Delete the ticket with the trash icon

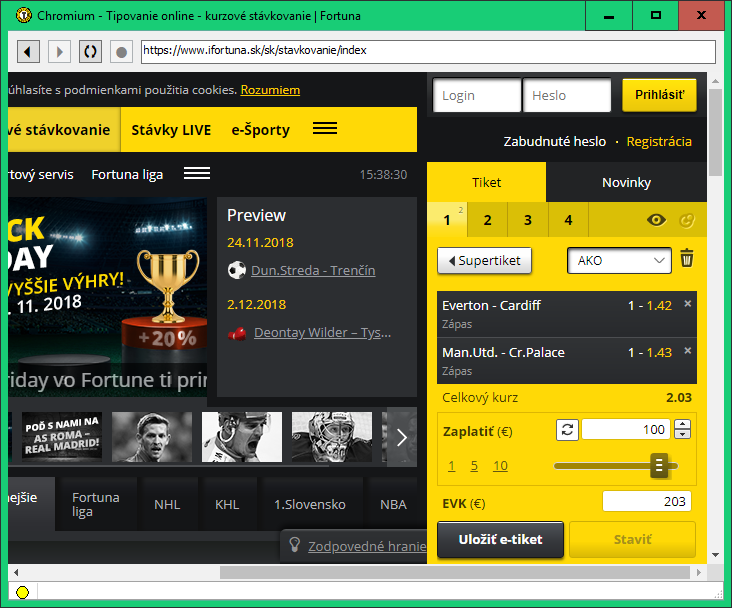pos(687,258)
